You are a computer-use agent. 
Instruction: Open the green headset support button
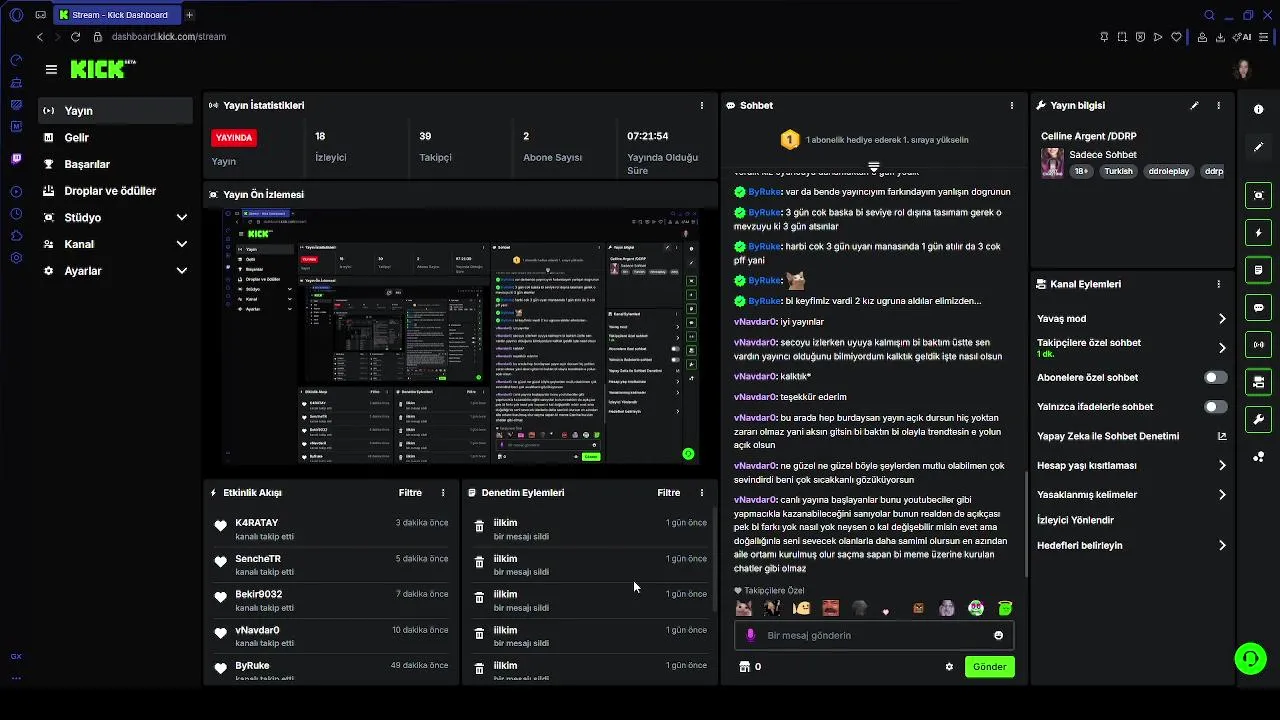(1250, 658)
